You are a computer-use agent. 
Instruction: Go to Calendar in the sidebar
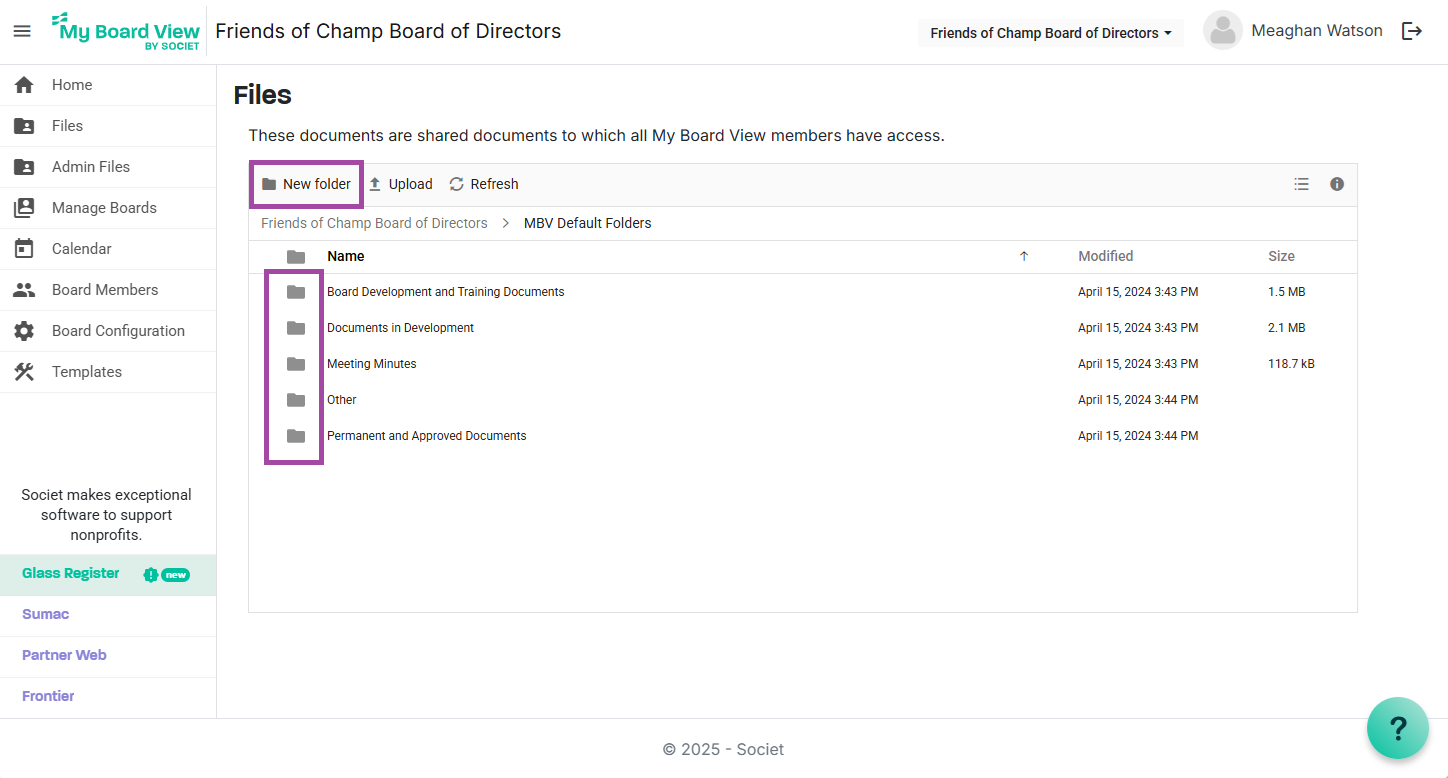pos(82,249)
